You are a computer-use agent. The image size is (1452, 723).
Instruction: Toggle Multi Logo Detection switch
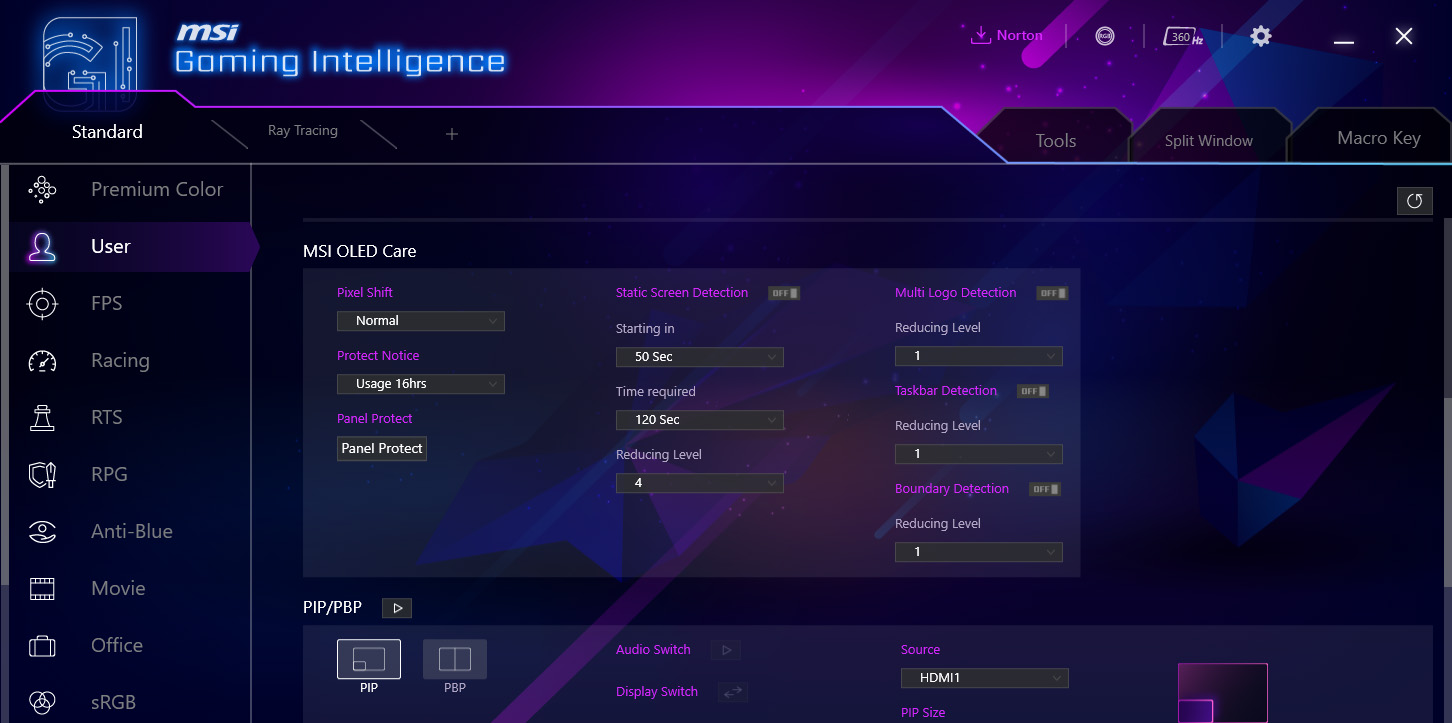pyautogui.click(x=1052, y=293)
